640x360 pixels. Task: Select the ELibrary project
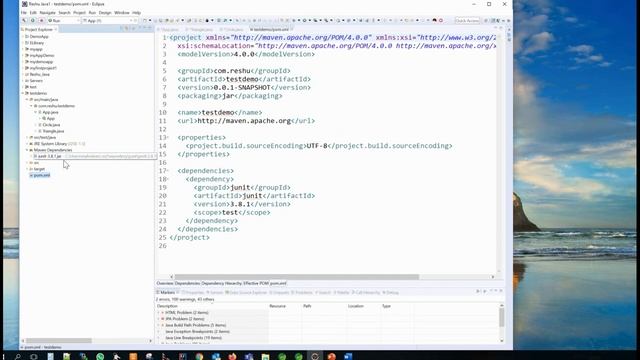tap(37, 43)
